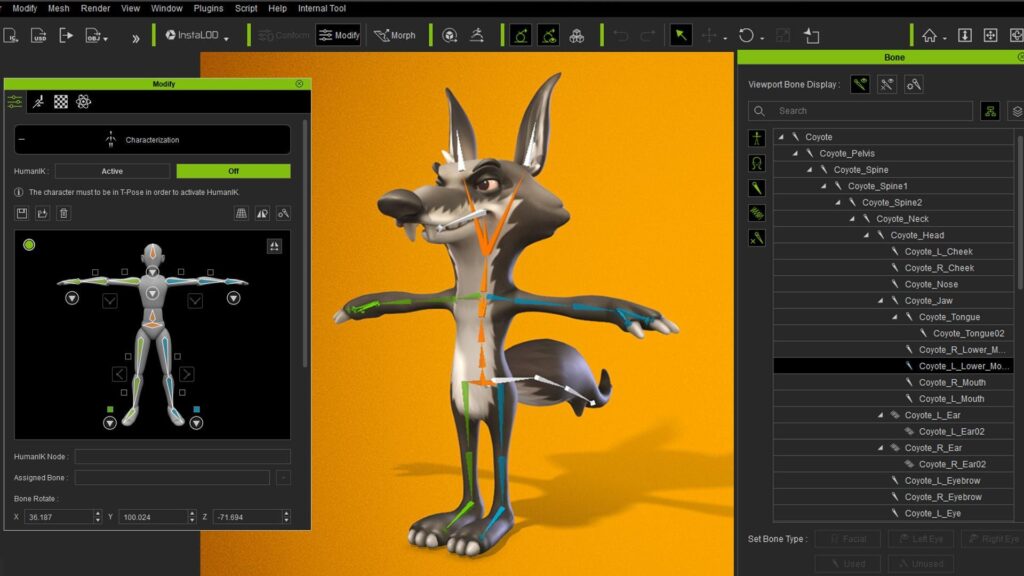Screen dimensions: 1024x576
Task: Set HumanIK to Active
Action: point(112,171)
